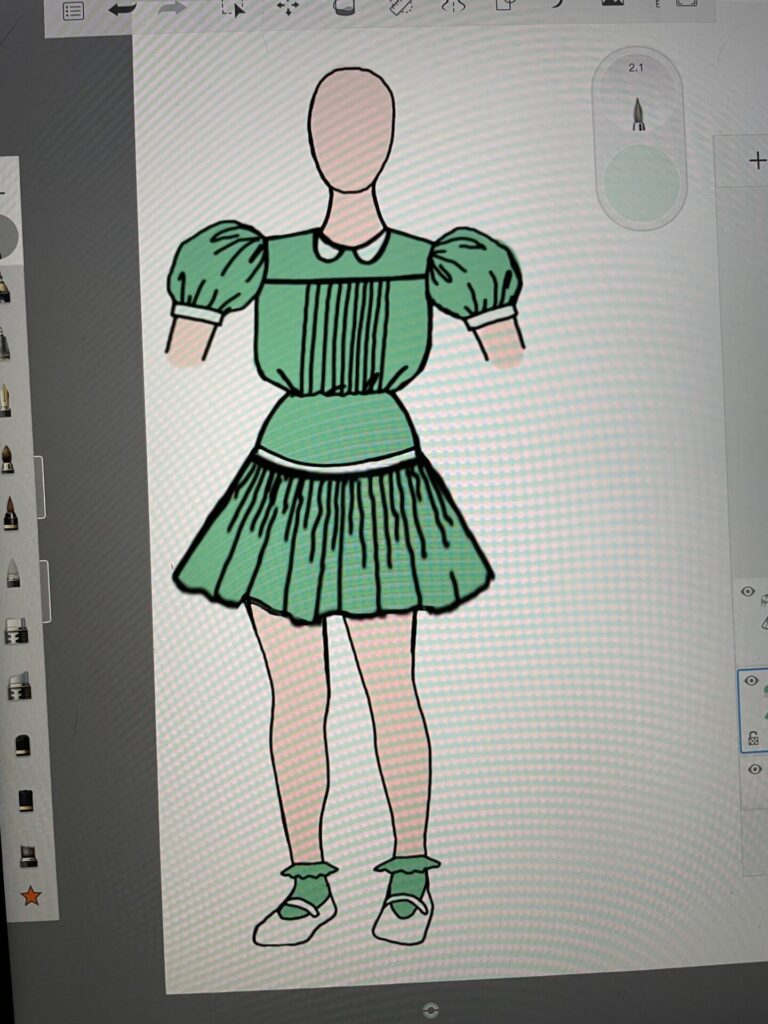Choose the Selection tool in top toolbar
Viewport: 768px width, 1024px height.
(232, 8)
